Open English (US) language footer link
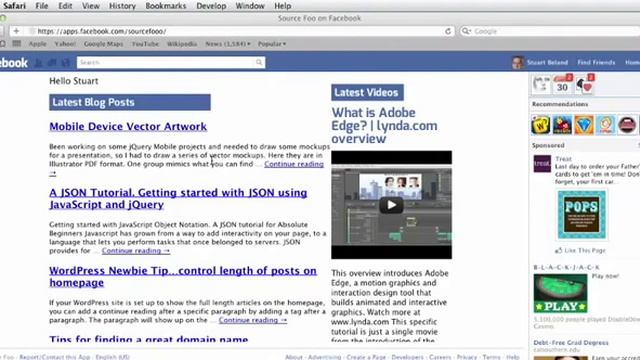Image resolution: width=640 pixels, height=360 pixels. pos(112,357)
